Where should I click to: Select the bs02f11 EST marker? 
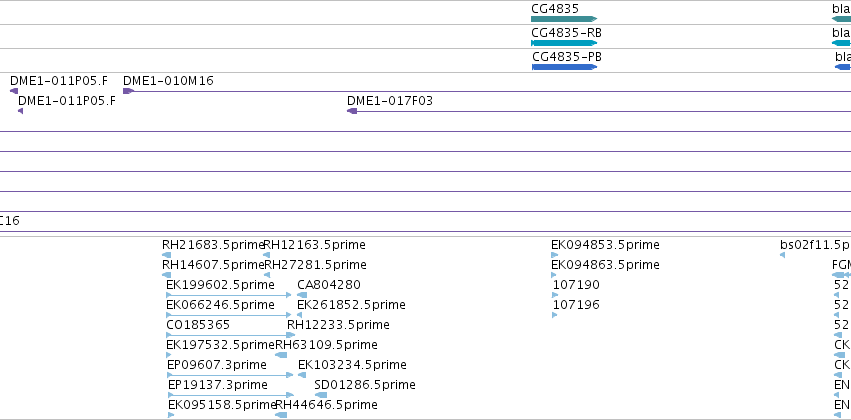click(x=782, y=255)
